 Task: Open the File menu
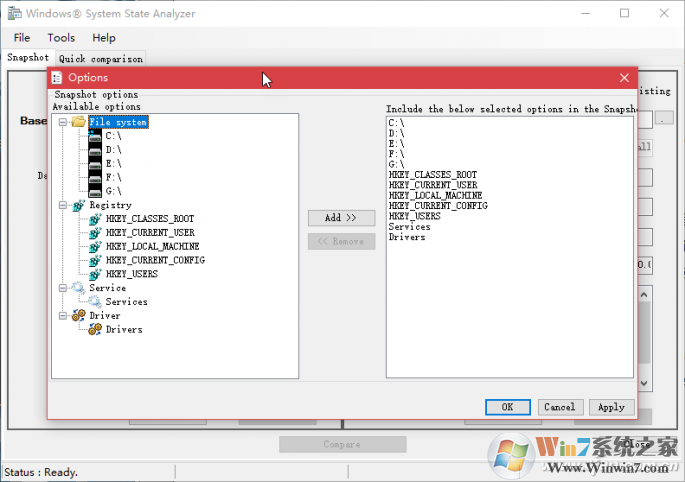click(x=22, y=38)
